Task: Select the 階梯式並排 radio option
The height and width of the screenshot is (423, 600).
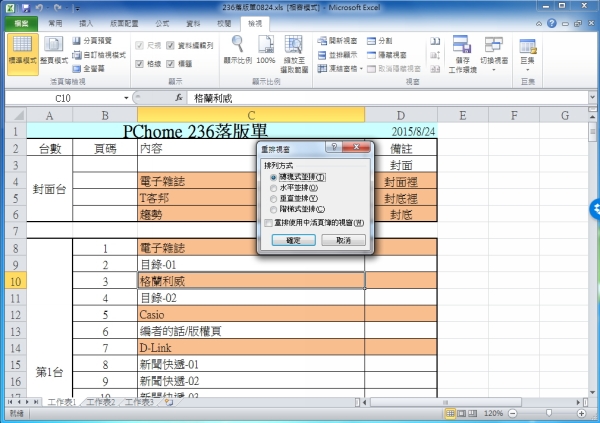Action: [x=273, y=208]
